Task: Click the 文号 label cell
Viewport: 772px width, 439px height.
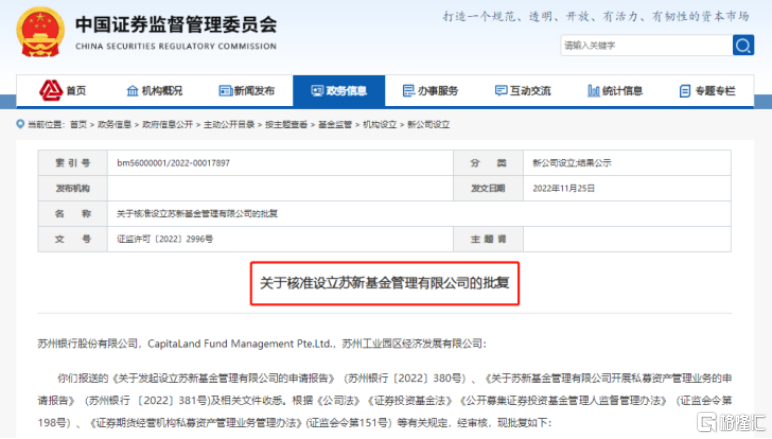Action: tap(73, 239)
